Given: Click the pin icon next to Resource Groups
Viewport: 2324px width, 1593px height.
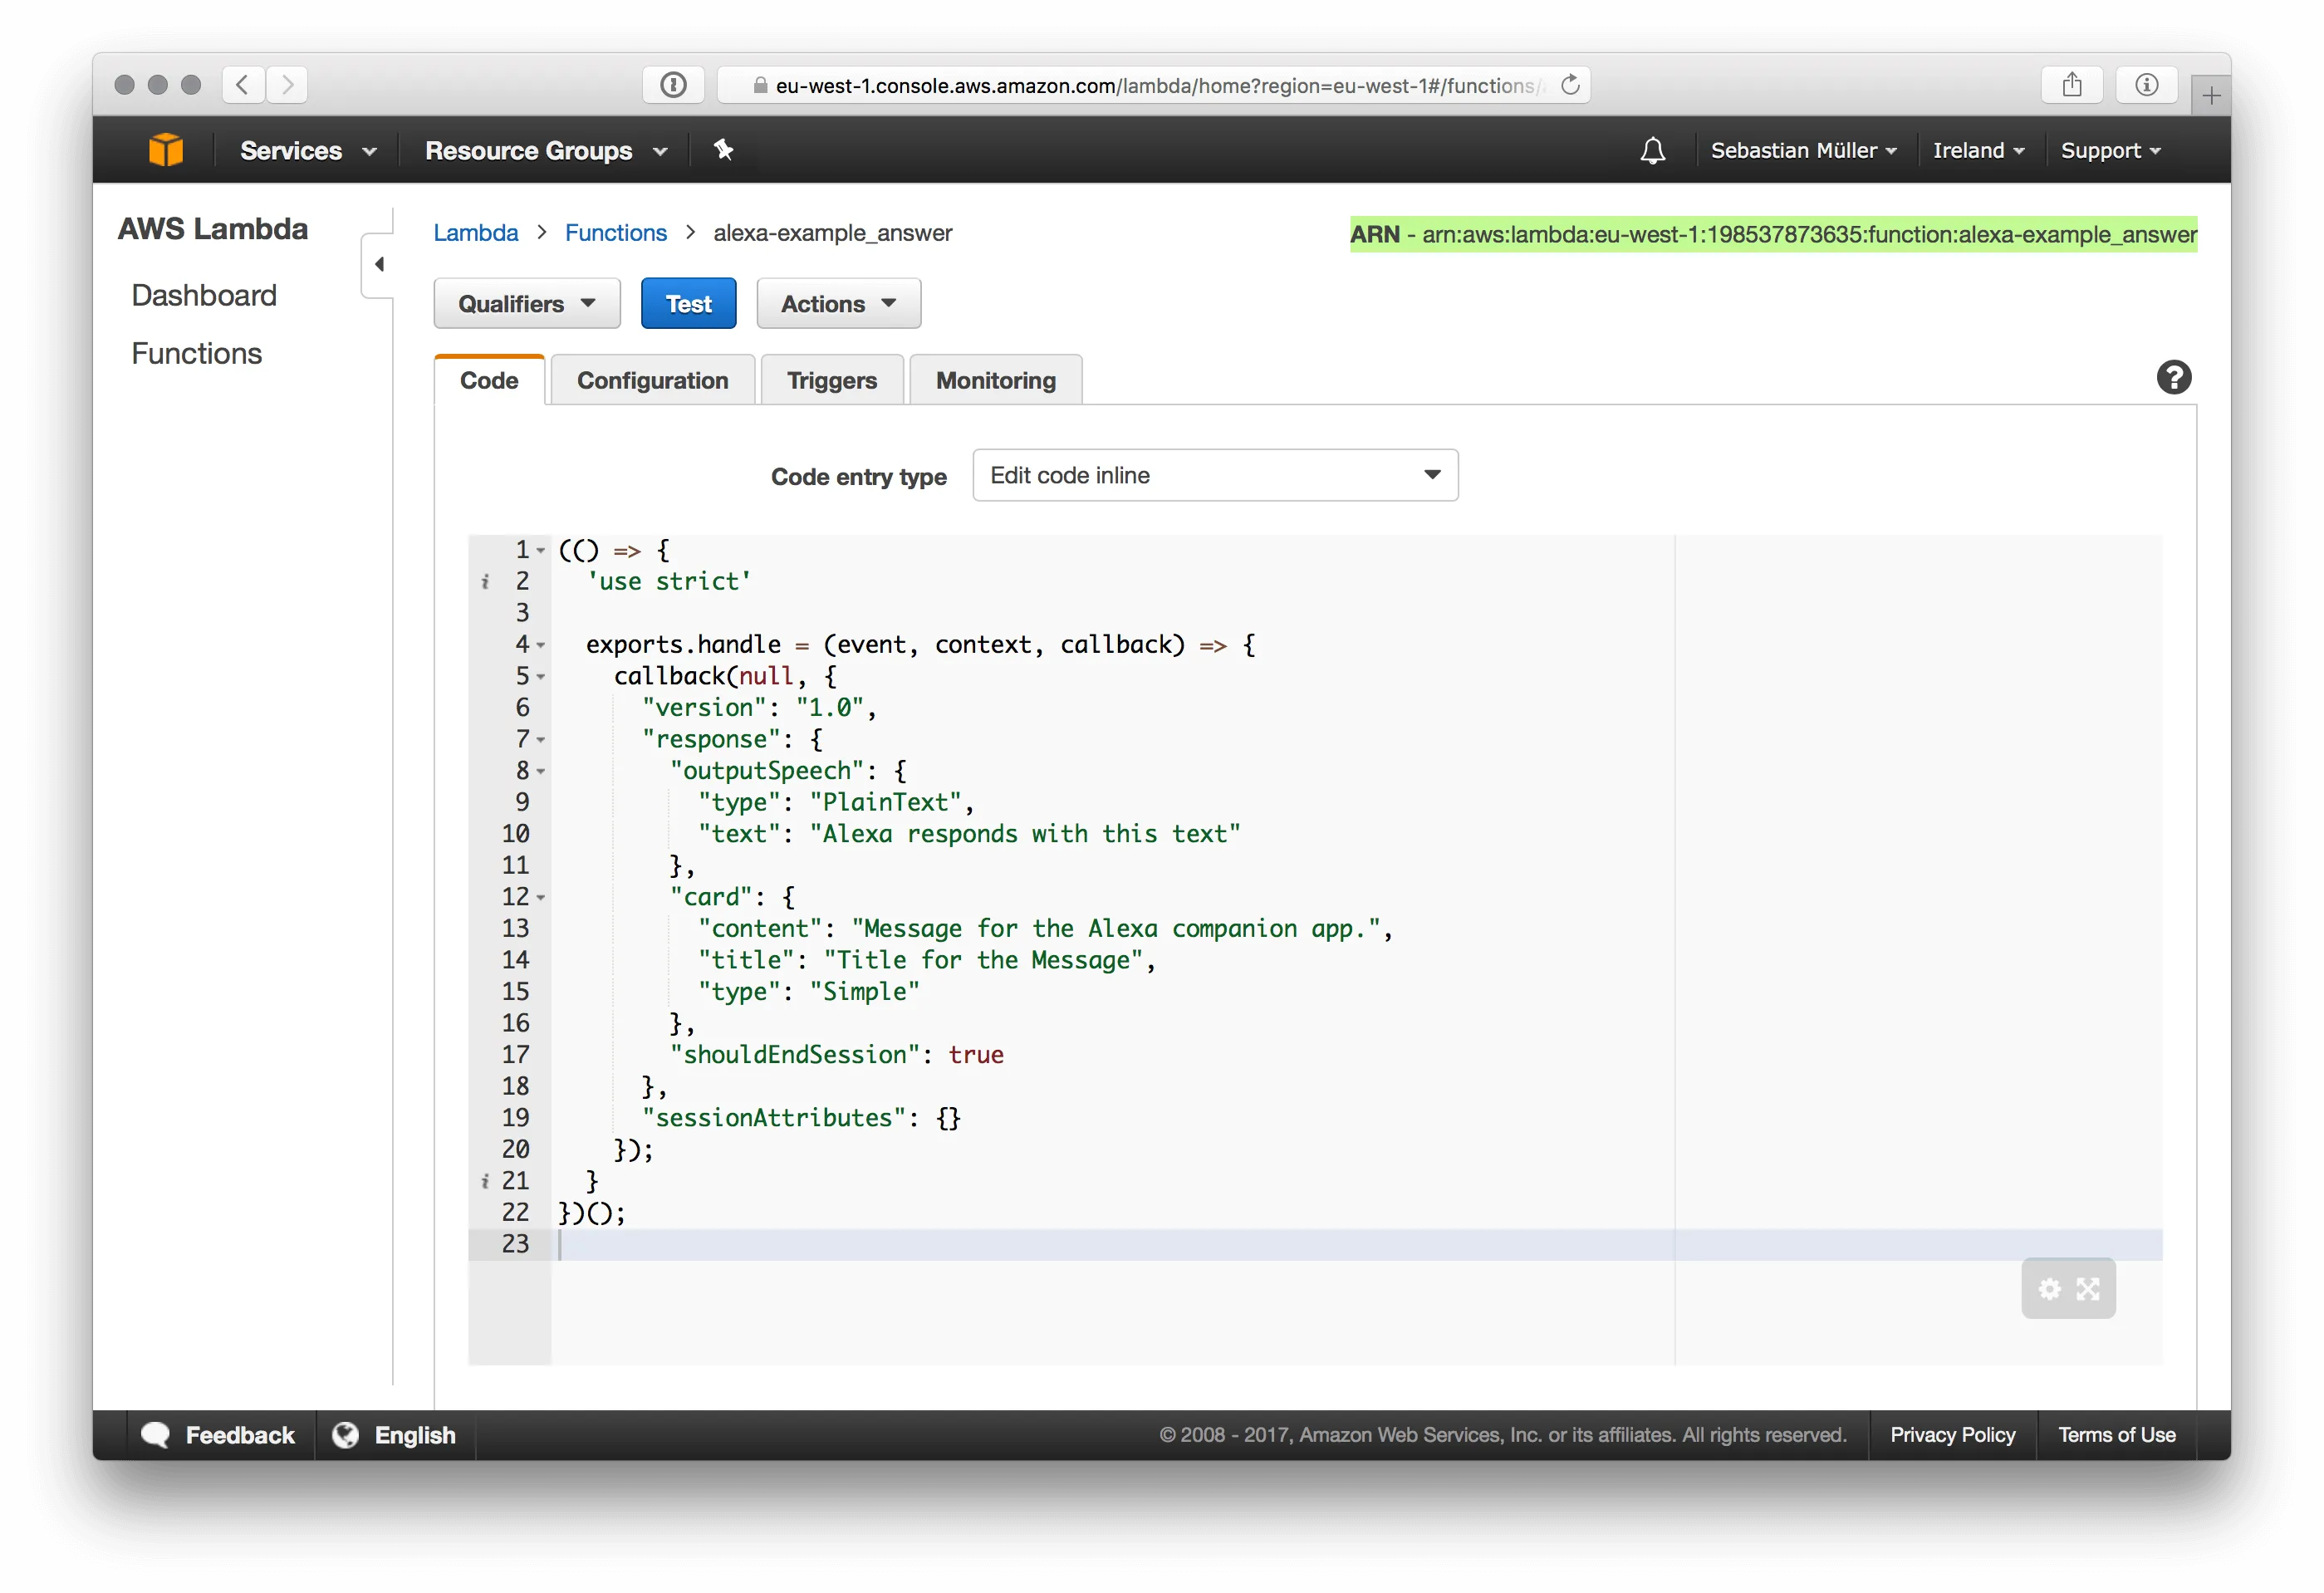Looking at the screenshot, I should pyautogui.click(x=723, y=149).
